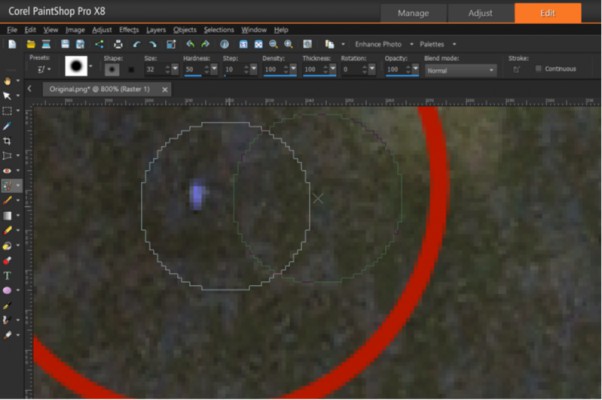Image resolution: width=602 pixels, height=400 pixels.
Task: Click the Open folder icon
Action: pos(31,44)
